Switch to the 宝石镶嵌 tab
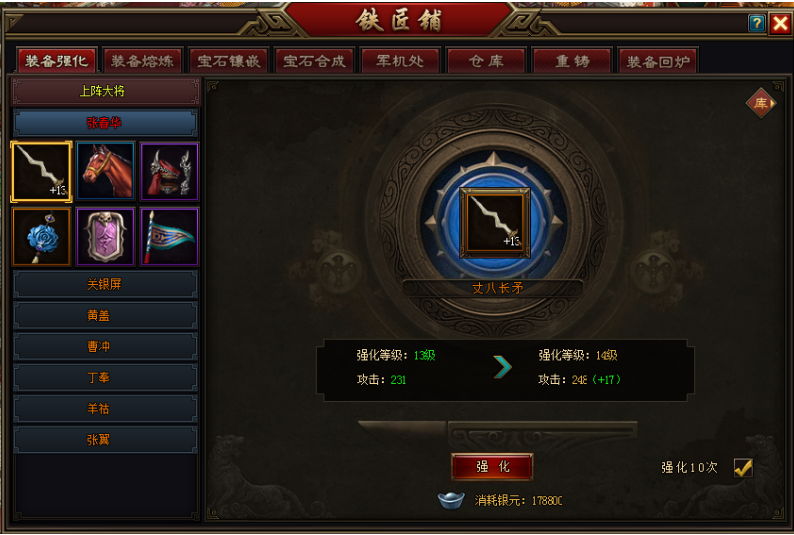 coord(228,61)
